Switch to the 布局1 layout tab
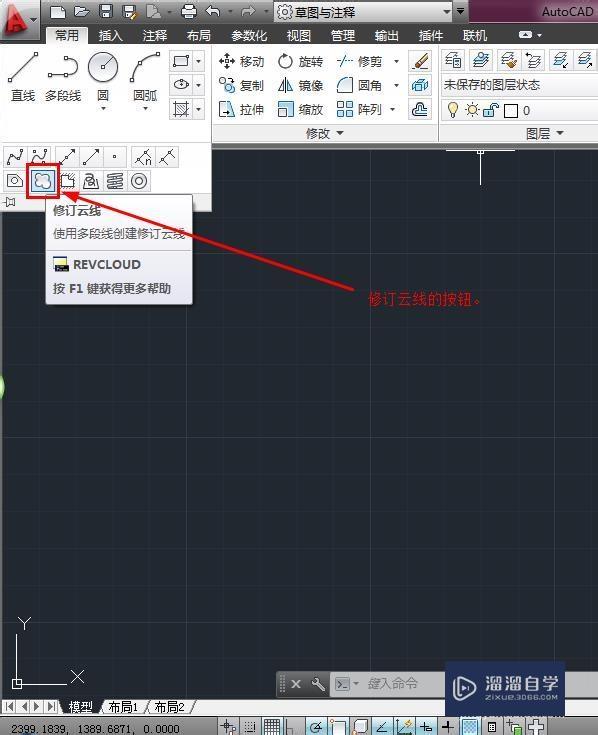The width and height of the screenshot is (598, 735). point(123,706)
